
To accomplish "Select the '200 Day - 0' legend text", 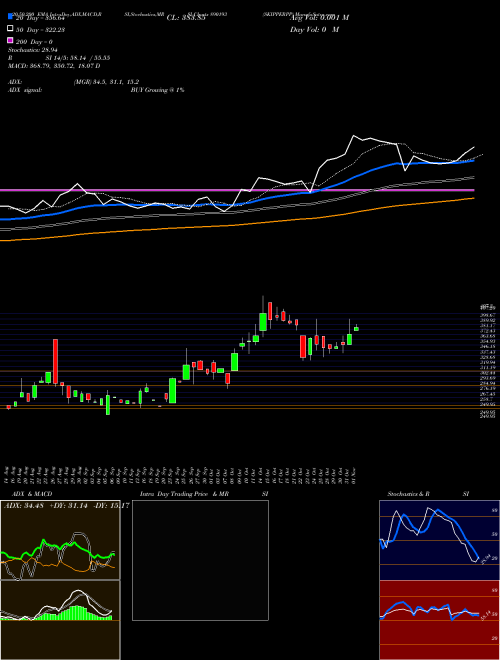I will pos(34,42).
